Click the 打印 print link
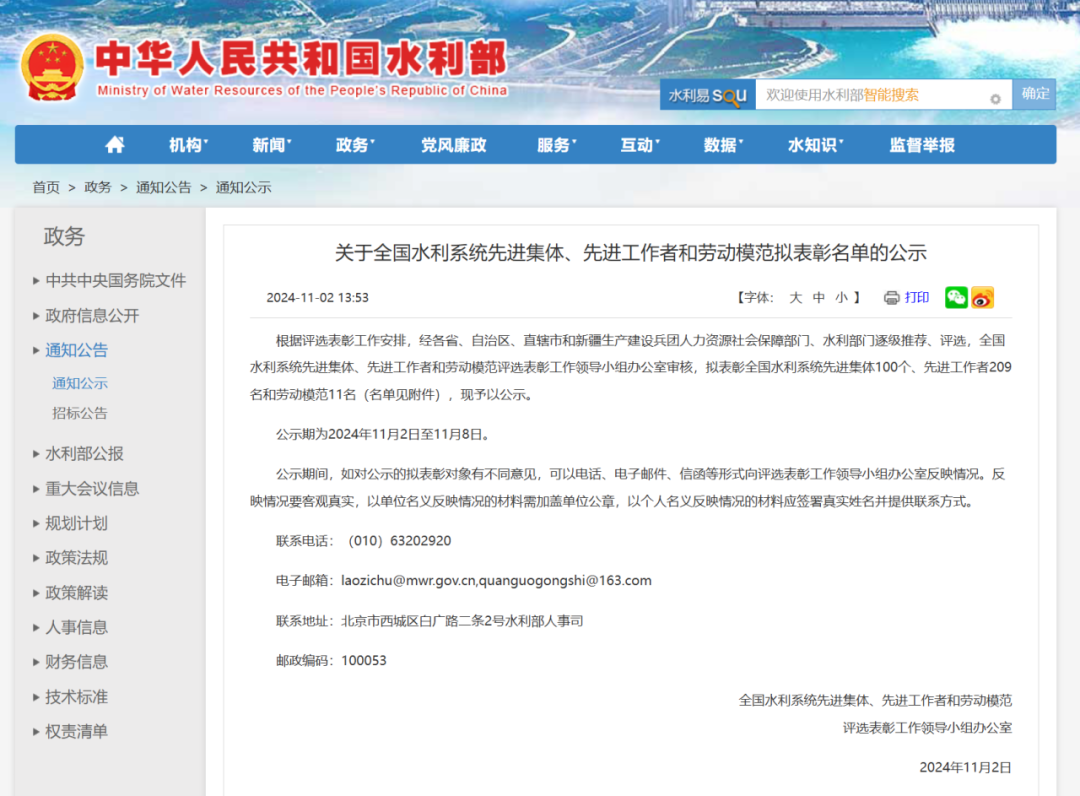The image size is (1080, 796). click(x=917, y=297)
